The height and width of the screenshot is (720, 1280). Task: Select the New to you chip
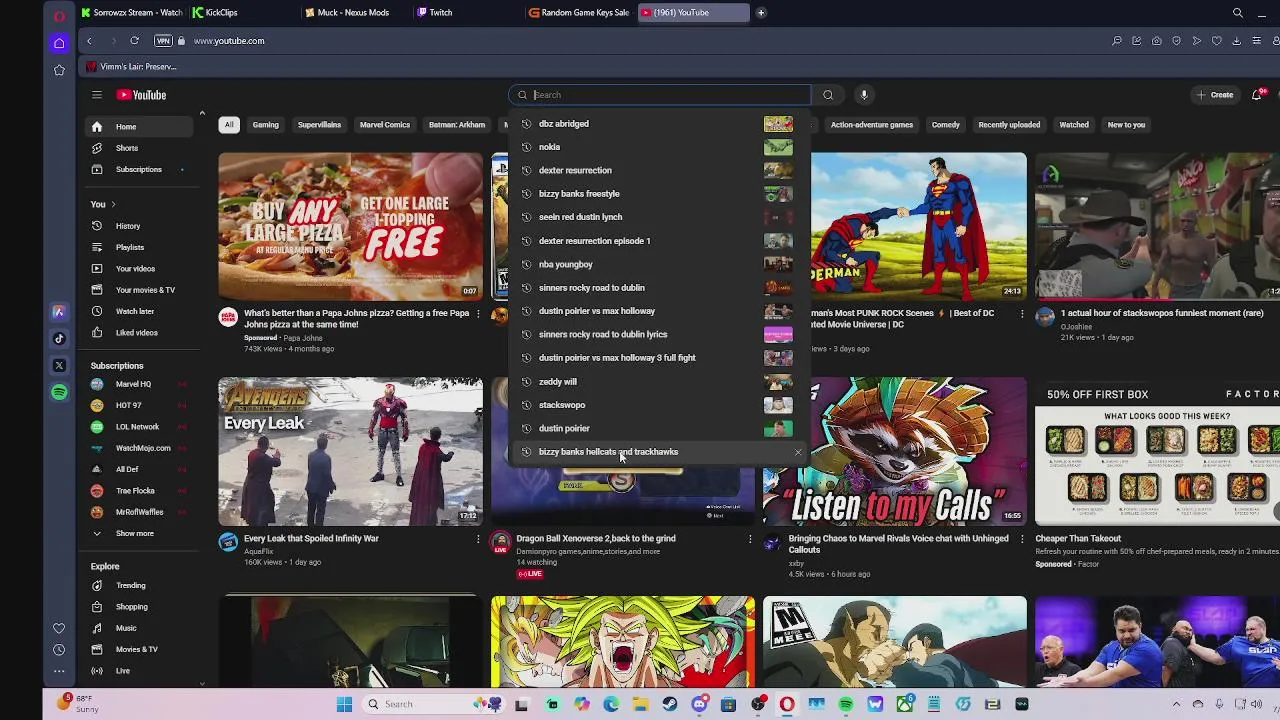coord(1126,125)
